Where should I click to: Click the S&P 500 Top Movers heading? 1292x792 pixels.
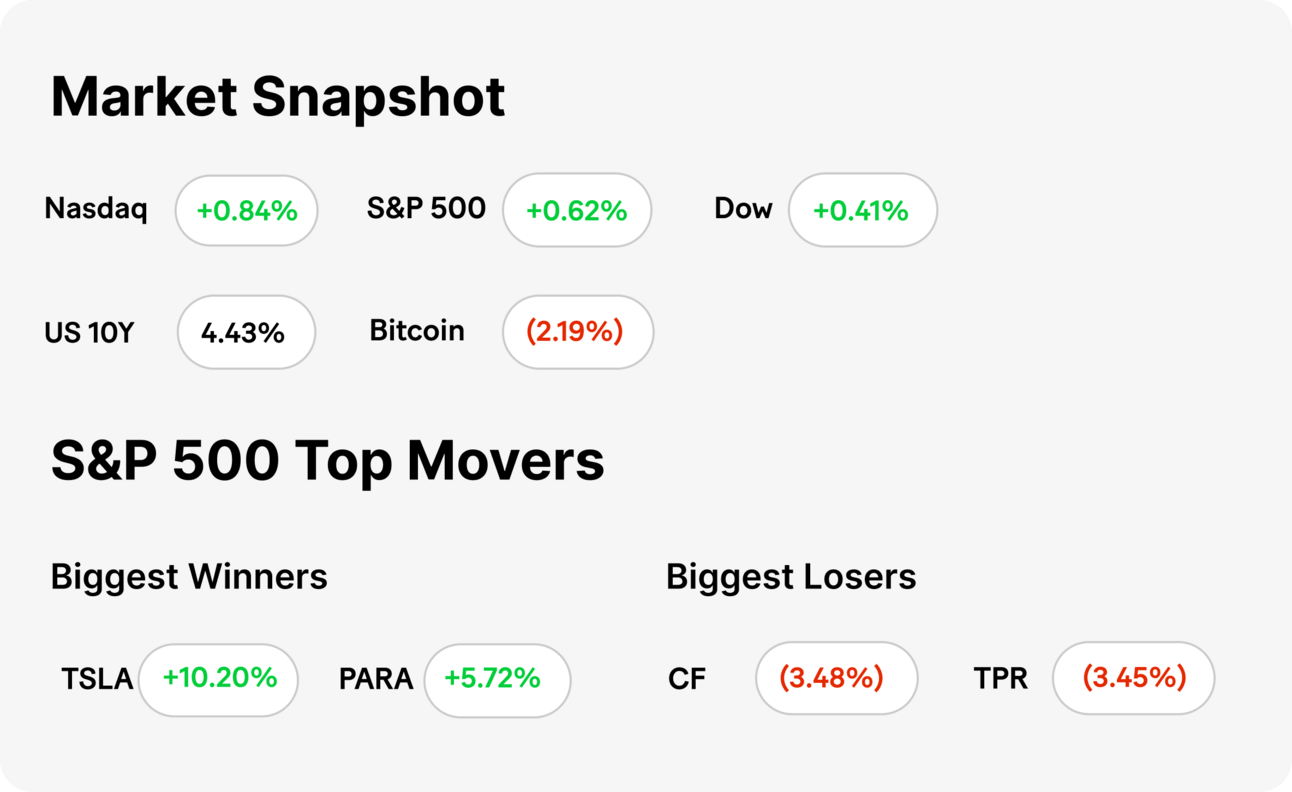[x=327, y=461]
